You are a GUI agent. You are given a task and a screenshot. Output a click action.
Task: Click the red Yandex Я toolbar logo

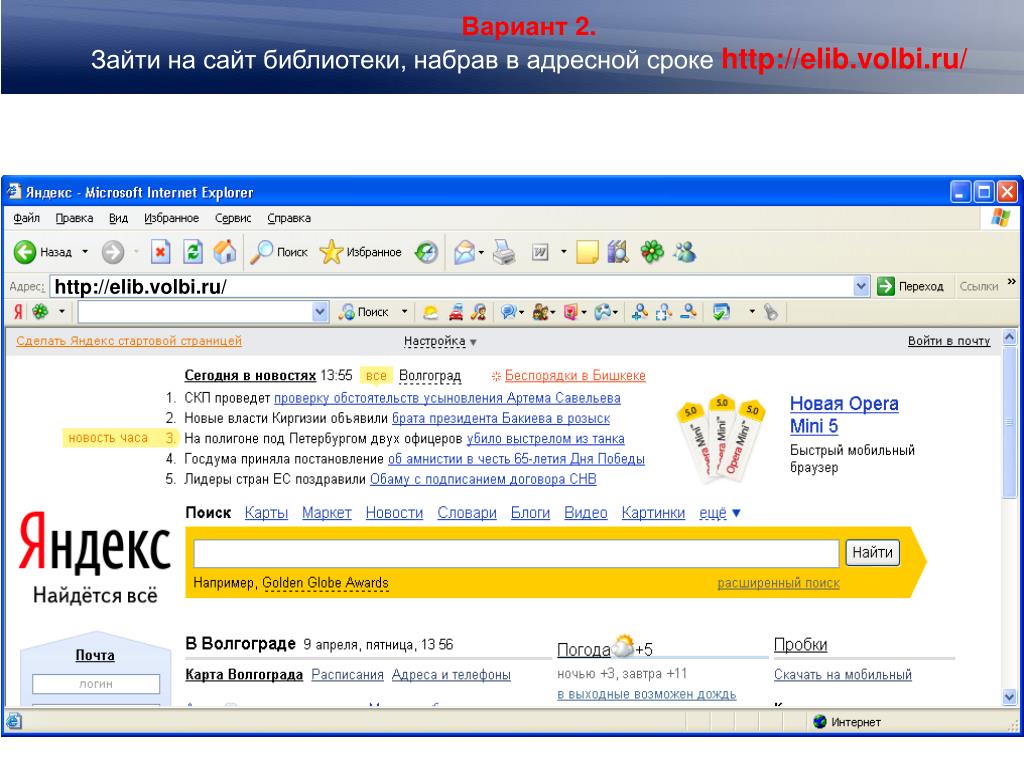tap(18, 312)
